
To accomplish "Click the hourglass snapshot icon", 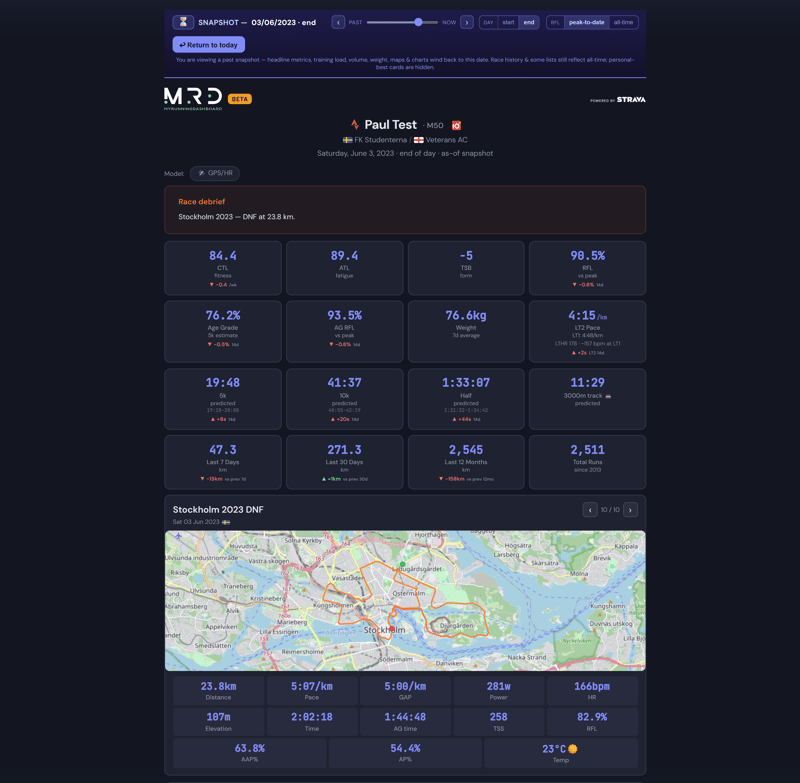I will point(183,22).
